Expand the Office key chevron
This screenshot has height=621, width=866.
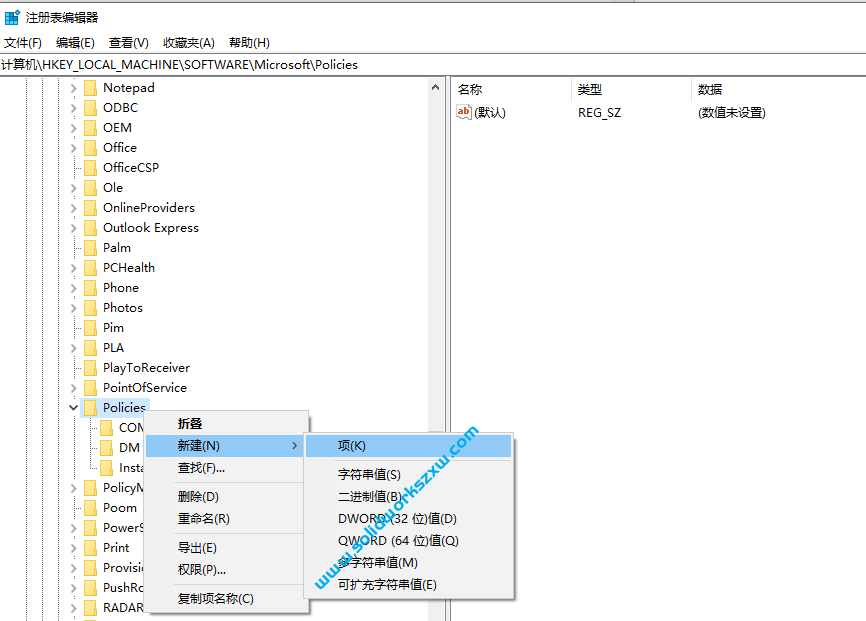click(72, 147)
